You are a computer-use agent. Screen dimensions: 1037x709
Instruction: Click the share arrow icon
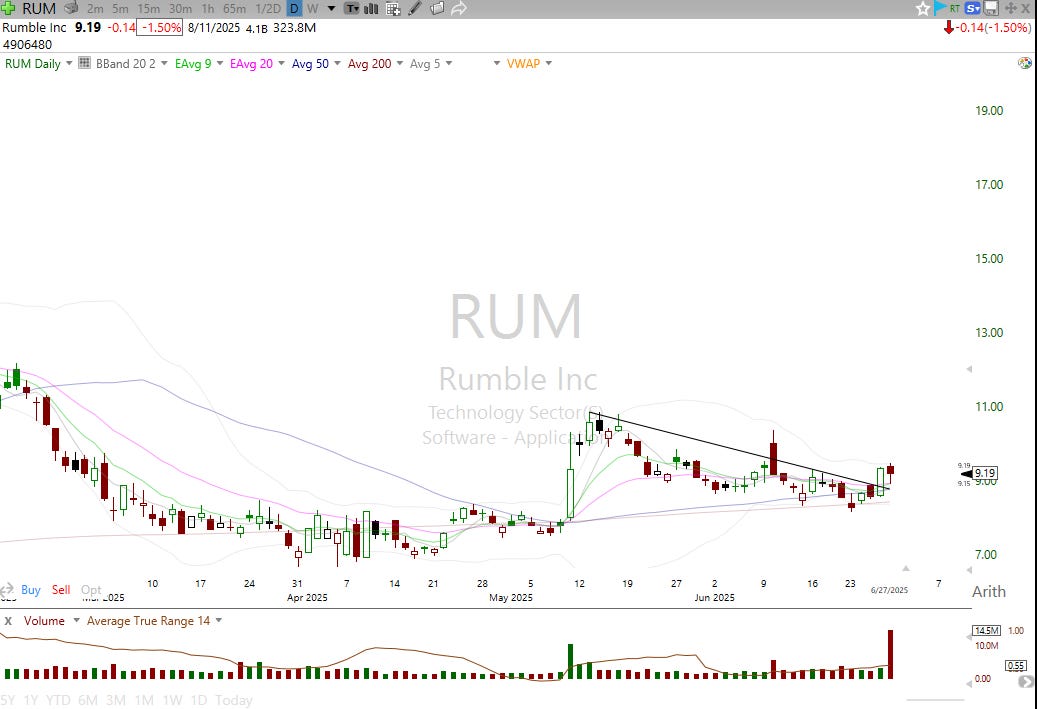click(x=459, y=9)
